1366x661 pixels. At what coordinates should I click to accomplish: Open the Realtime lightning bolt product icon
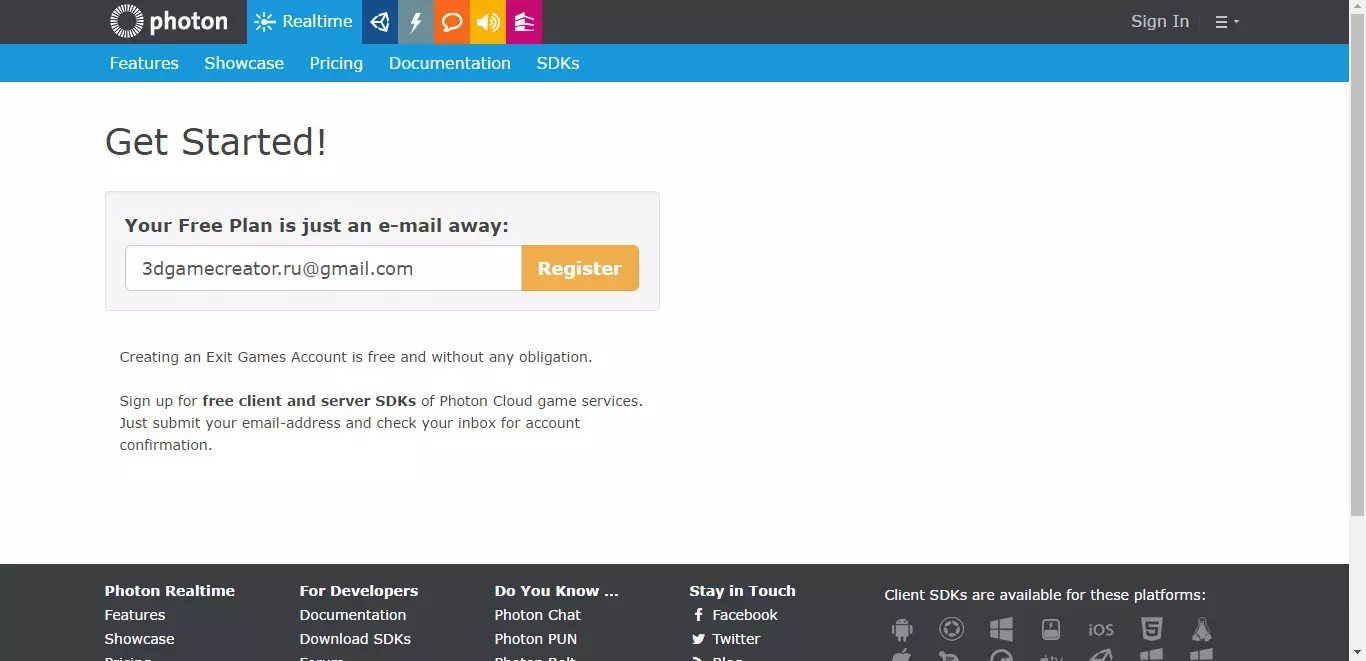click(416, 21)
